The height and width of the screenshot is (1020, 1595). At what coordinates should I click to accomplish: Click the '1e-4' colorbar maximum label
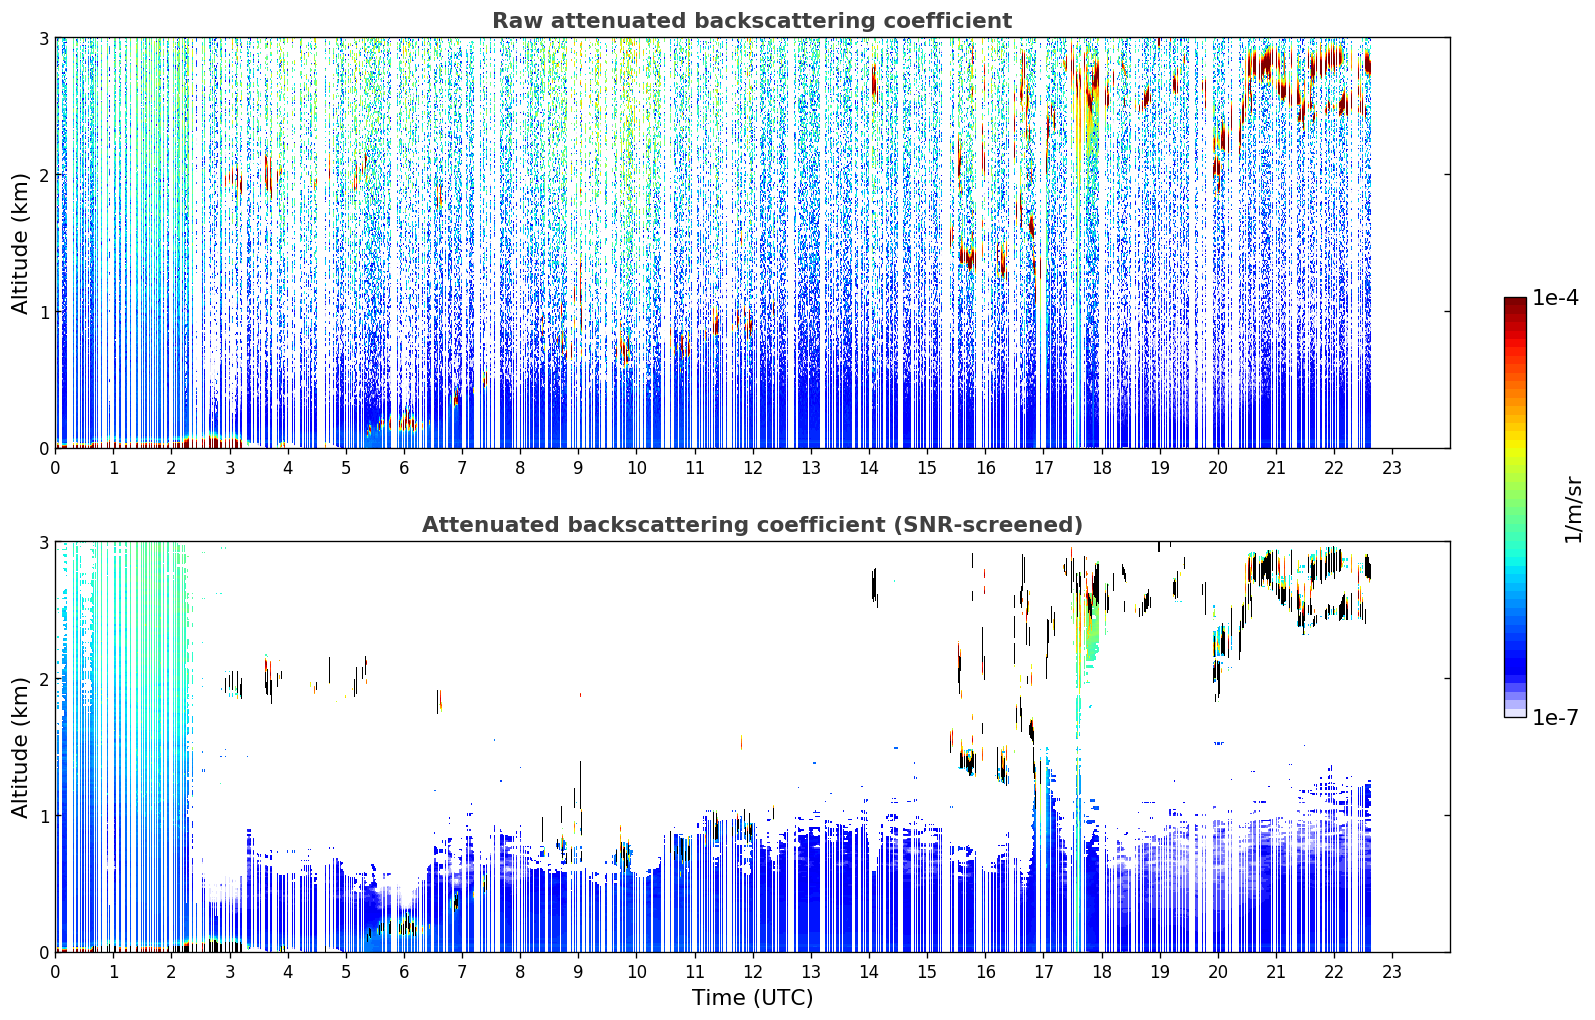pyautogui.click(x=1555, y=298)
